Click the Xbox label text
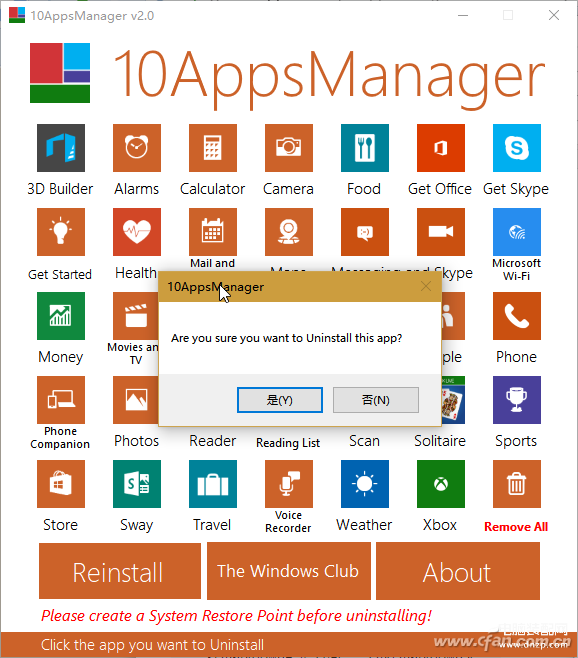Viewport: 578px width, 658px height. pyautogui.click(x=440, y=525)
